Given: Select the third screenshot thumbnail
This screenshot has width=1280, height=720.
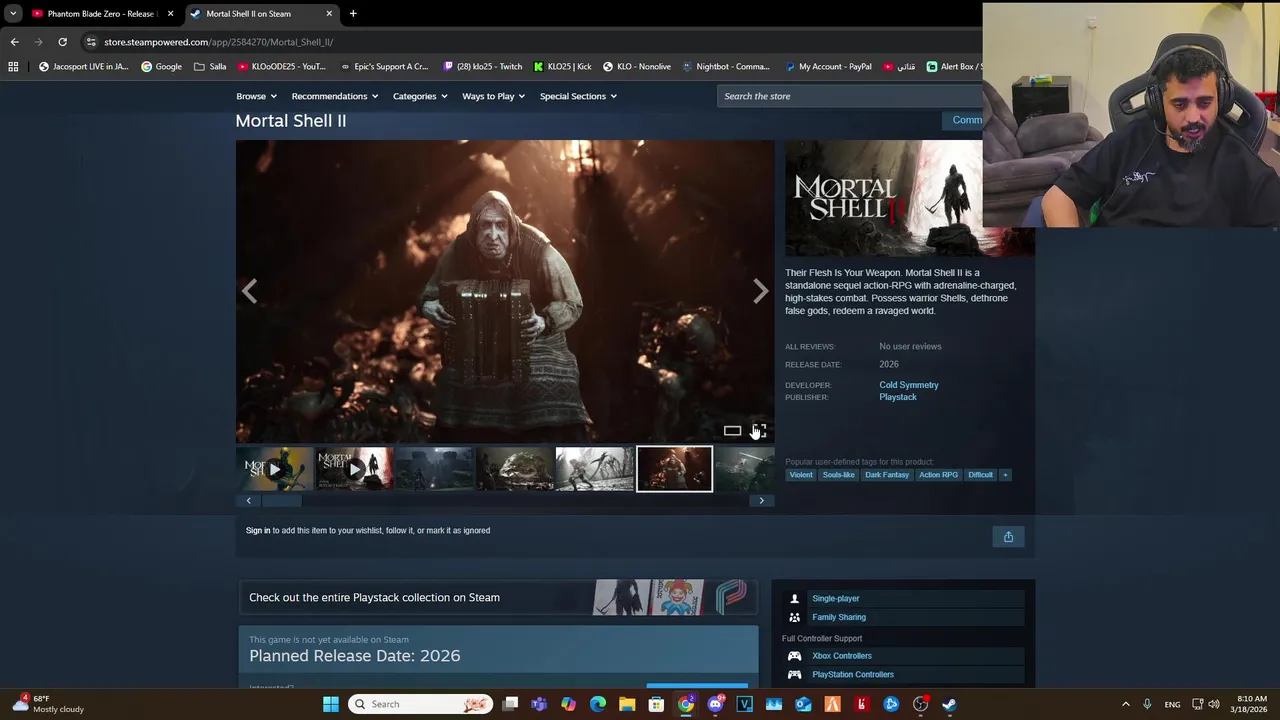Looking at the screenshot, I should [434, 469].
